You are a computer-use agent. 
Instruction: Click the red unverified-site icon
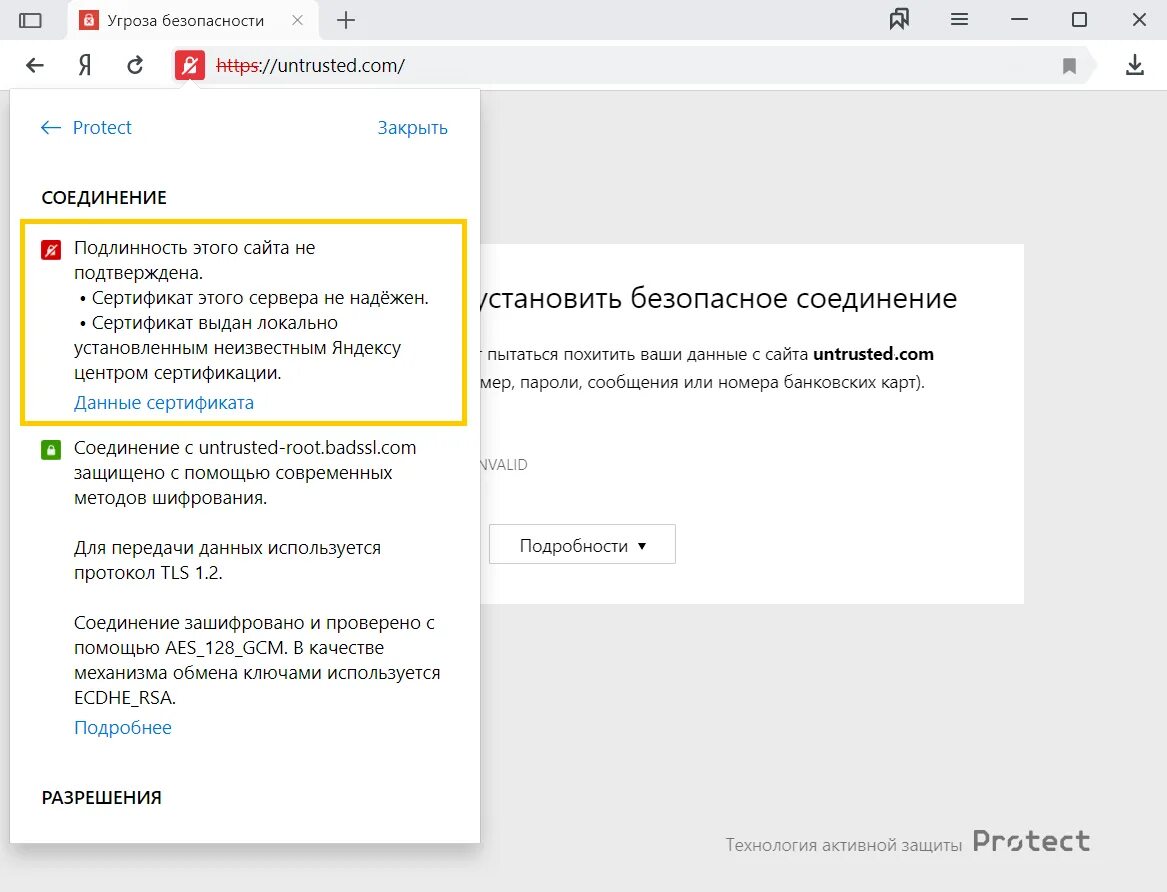pyautogui.click(x=51, y=250)
